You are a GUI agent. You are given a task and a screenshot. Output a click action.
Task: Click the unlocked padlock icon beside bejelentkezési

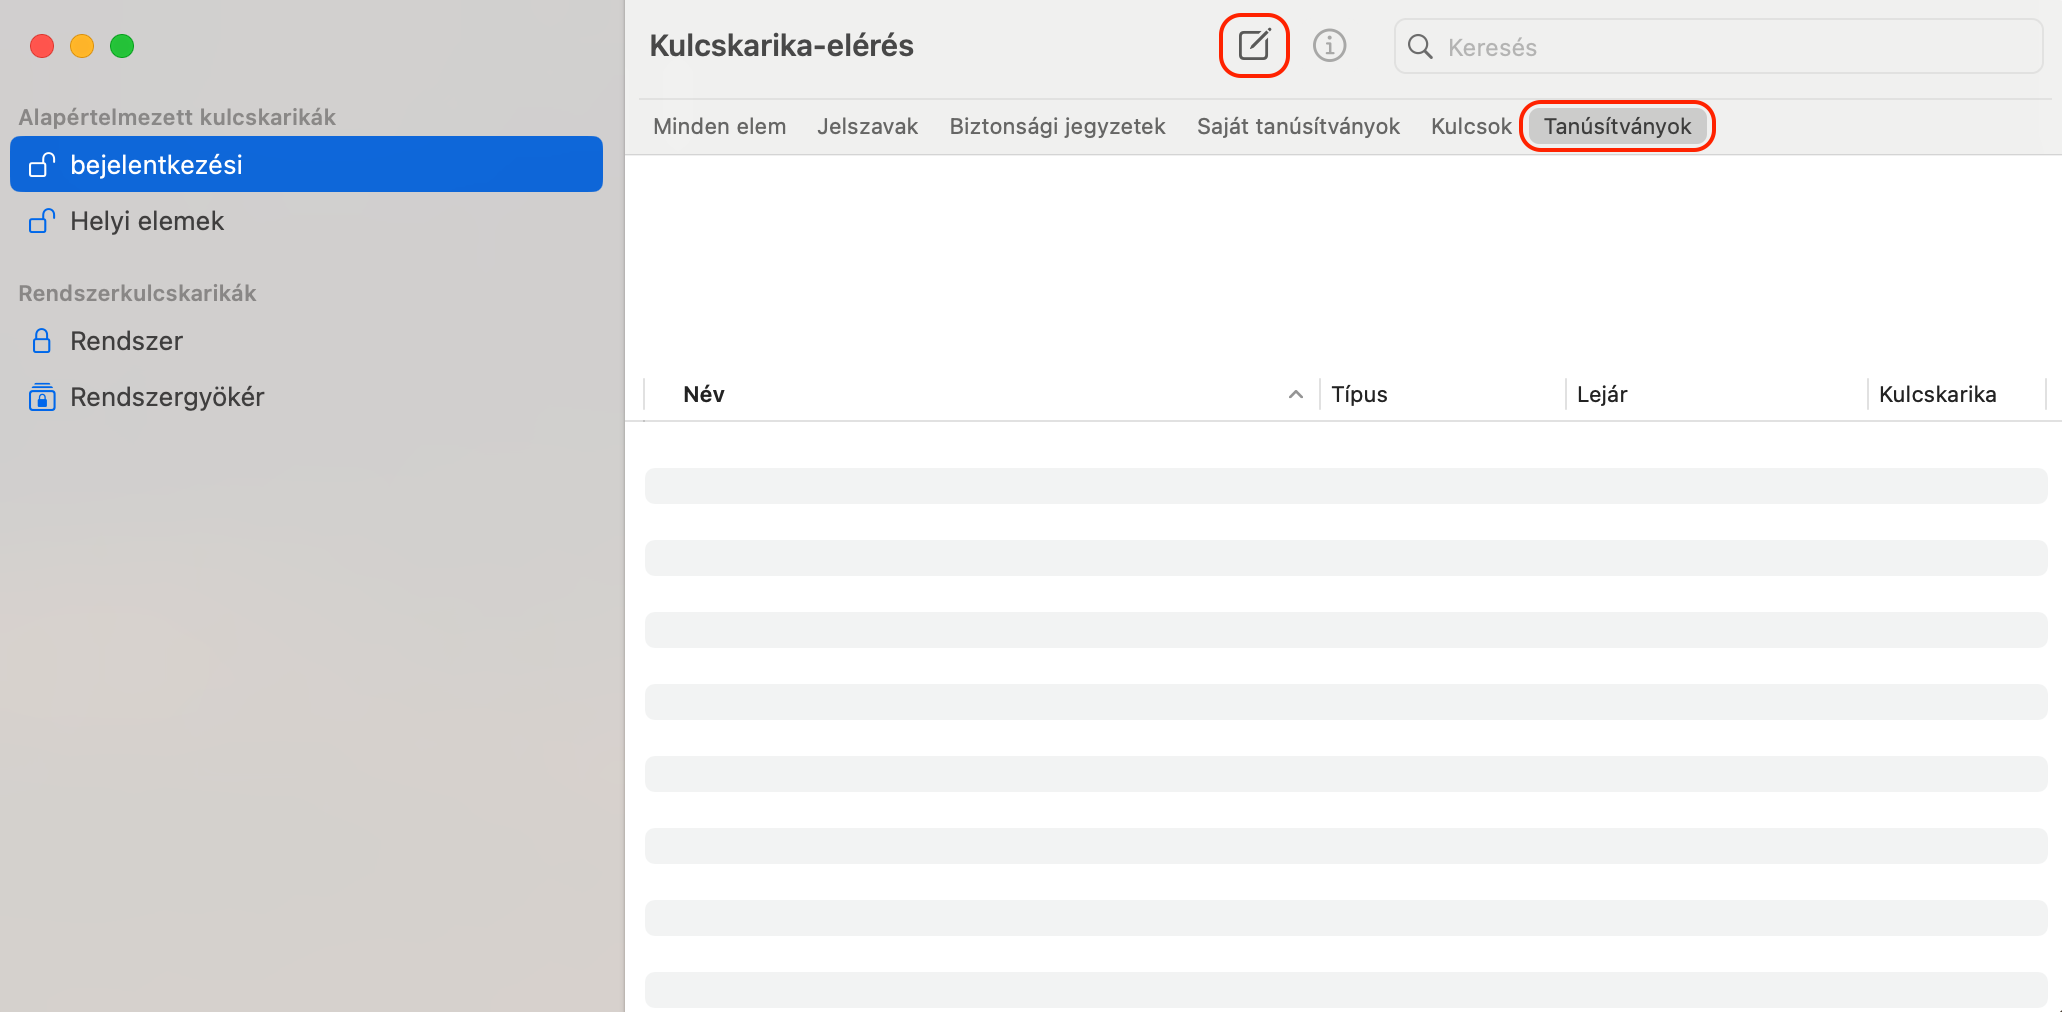click(41, 164)
